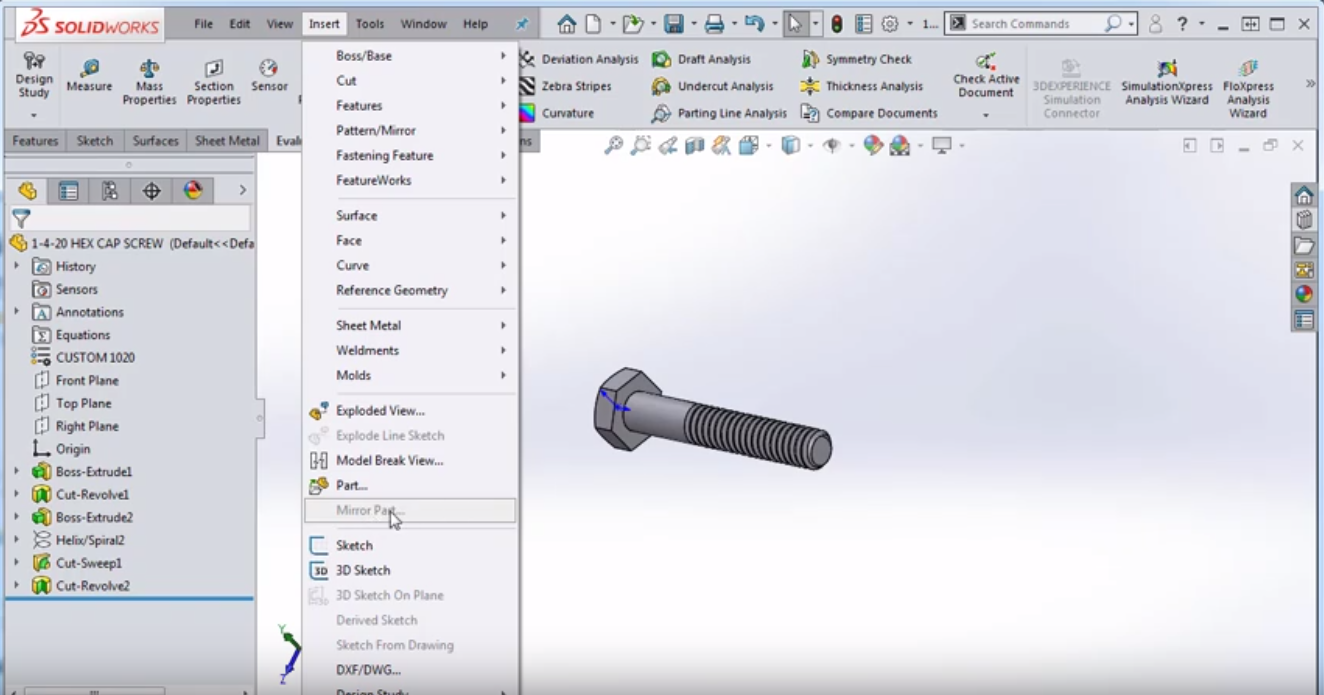Screen dimensions: 1324x695
Task: Choose DXF/DWG... menu item
Action: (410, 670)
